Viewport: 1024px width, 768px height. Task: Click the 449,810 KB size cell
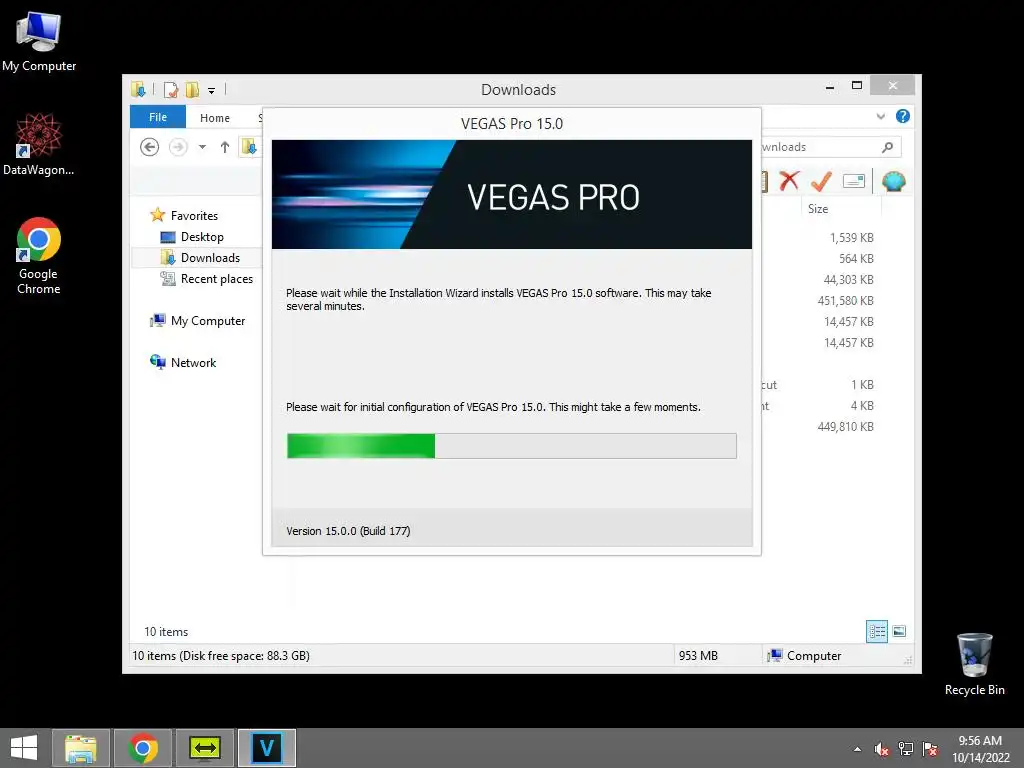coord(845,426)
